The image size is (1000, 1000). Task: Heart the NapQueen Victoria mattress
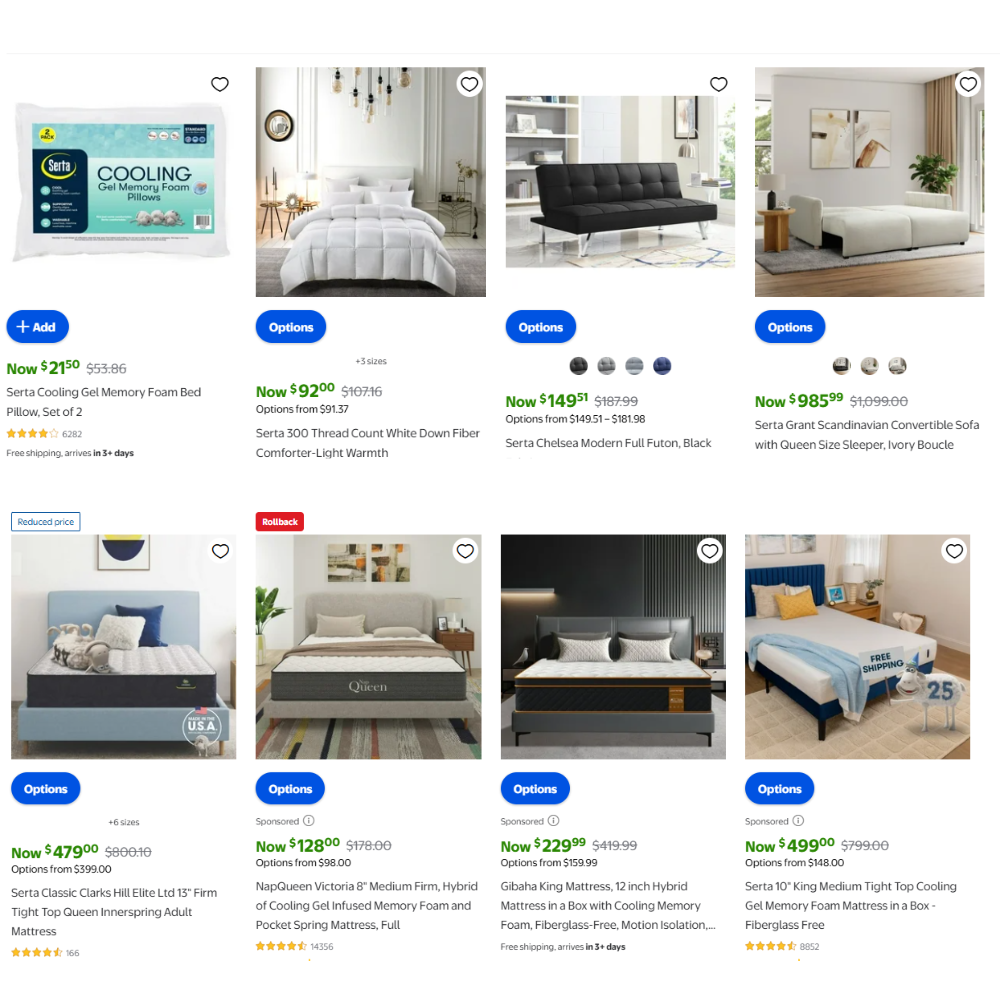(x=466, y=551)
